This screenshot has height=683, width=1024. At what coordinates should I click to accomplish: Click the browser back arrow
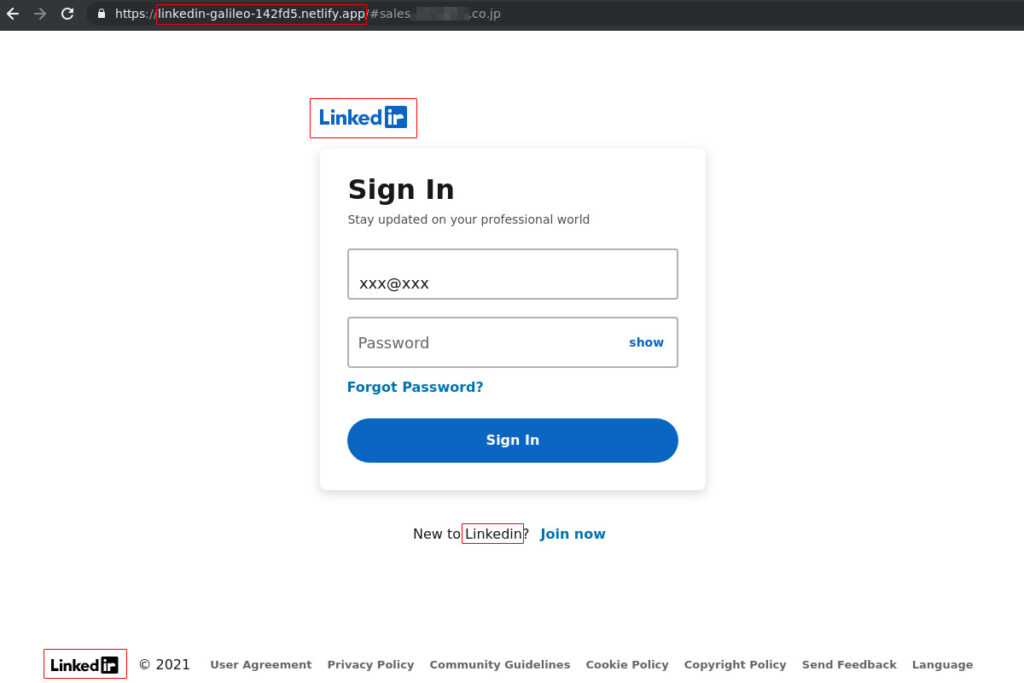[x=13, y=14]
